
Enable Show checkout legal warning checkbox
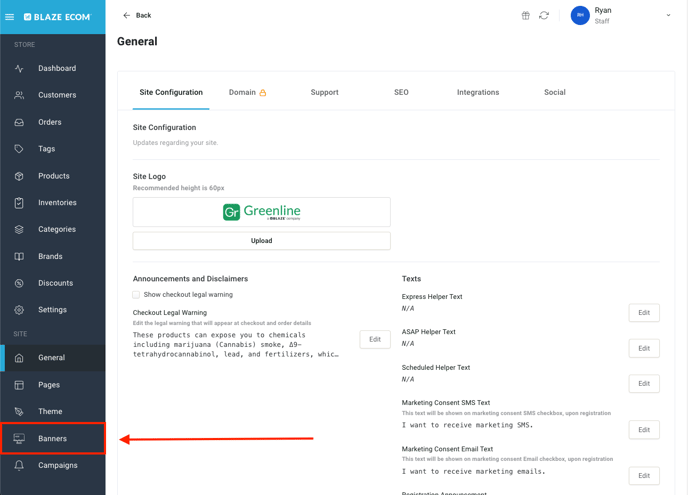tap(137, 295)
